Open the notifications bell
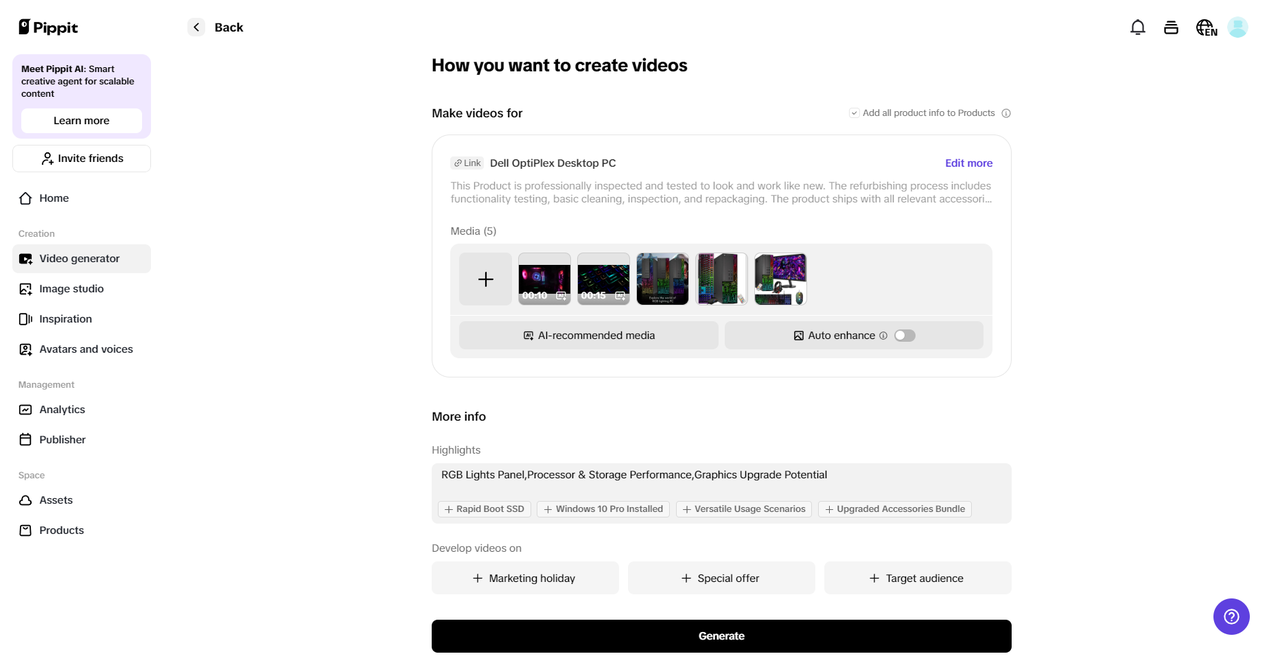This screenshot has width=1280, height=665. click(x=1138, y=27)
